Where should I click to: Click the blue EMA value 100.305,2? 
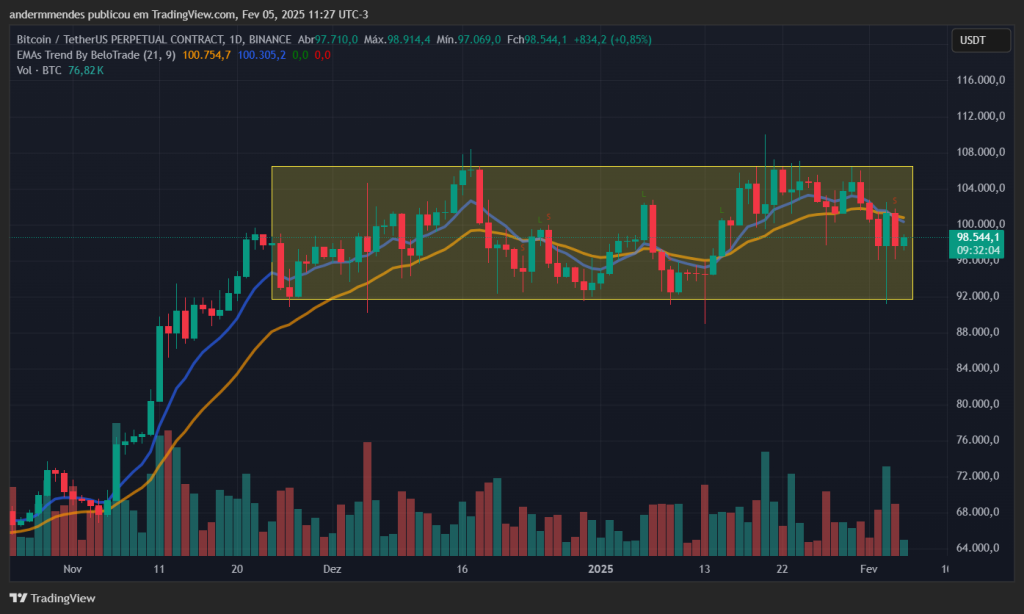click(x=261, y=55)
